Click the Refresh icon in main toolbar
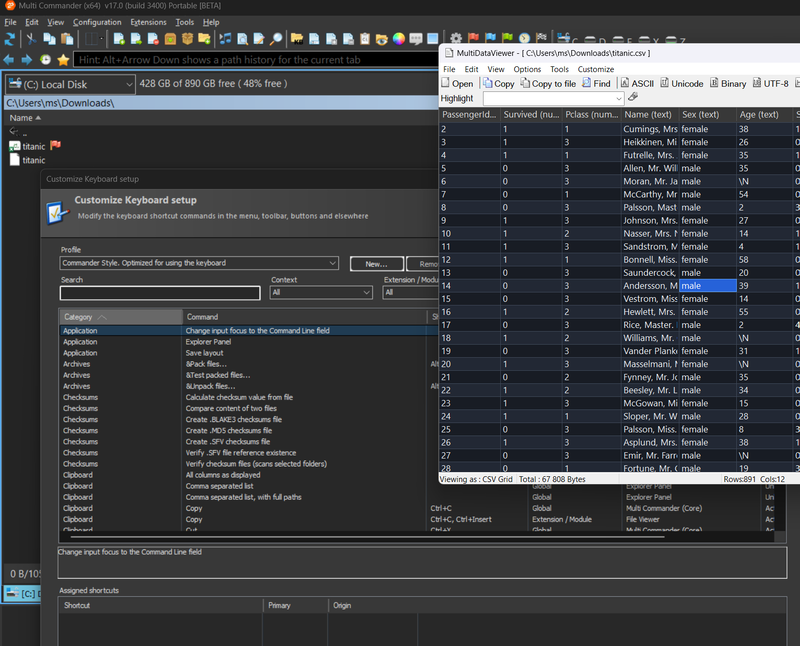Image resolution: width=800 pixels, height=646 pixels. 10,39
